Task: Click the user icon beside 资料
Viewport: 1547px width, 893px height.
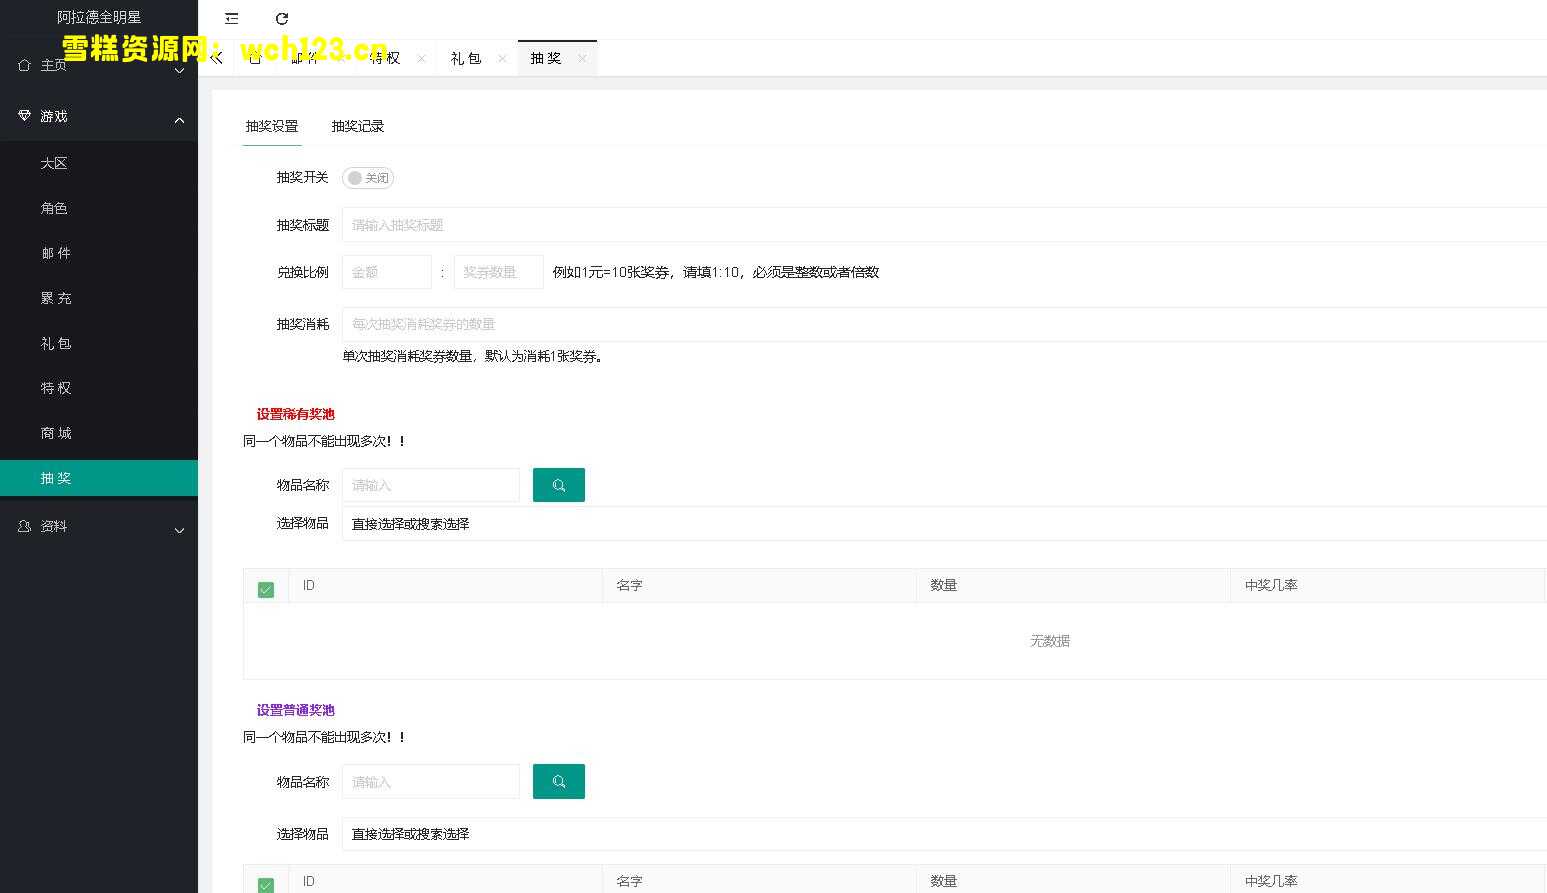Action: (24, 526)
